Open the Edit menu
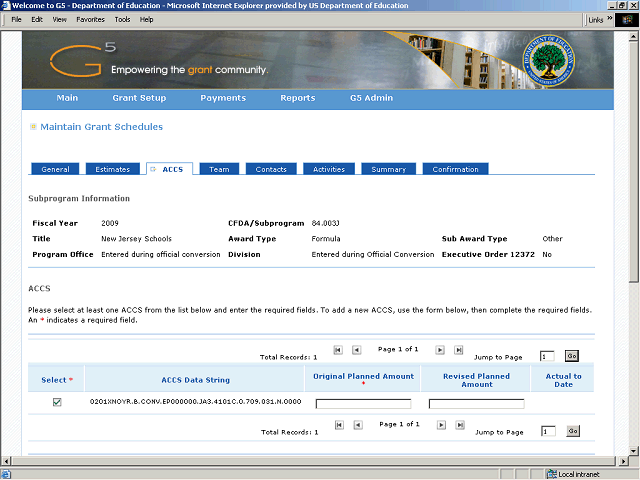 (x=37, y=19)
